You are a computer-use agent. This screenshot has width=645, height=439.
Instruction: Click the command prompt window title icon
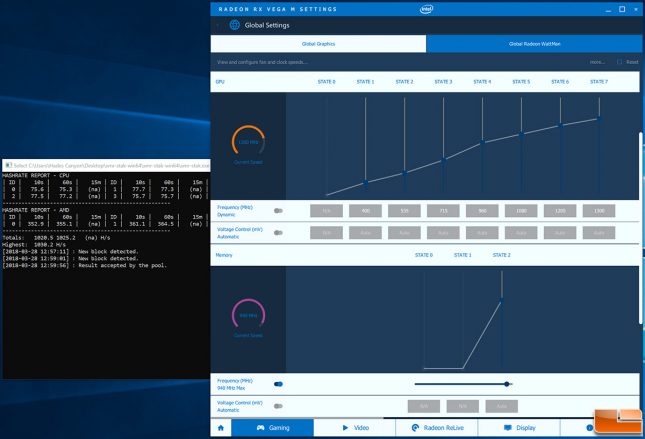9,165
